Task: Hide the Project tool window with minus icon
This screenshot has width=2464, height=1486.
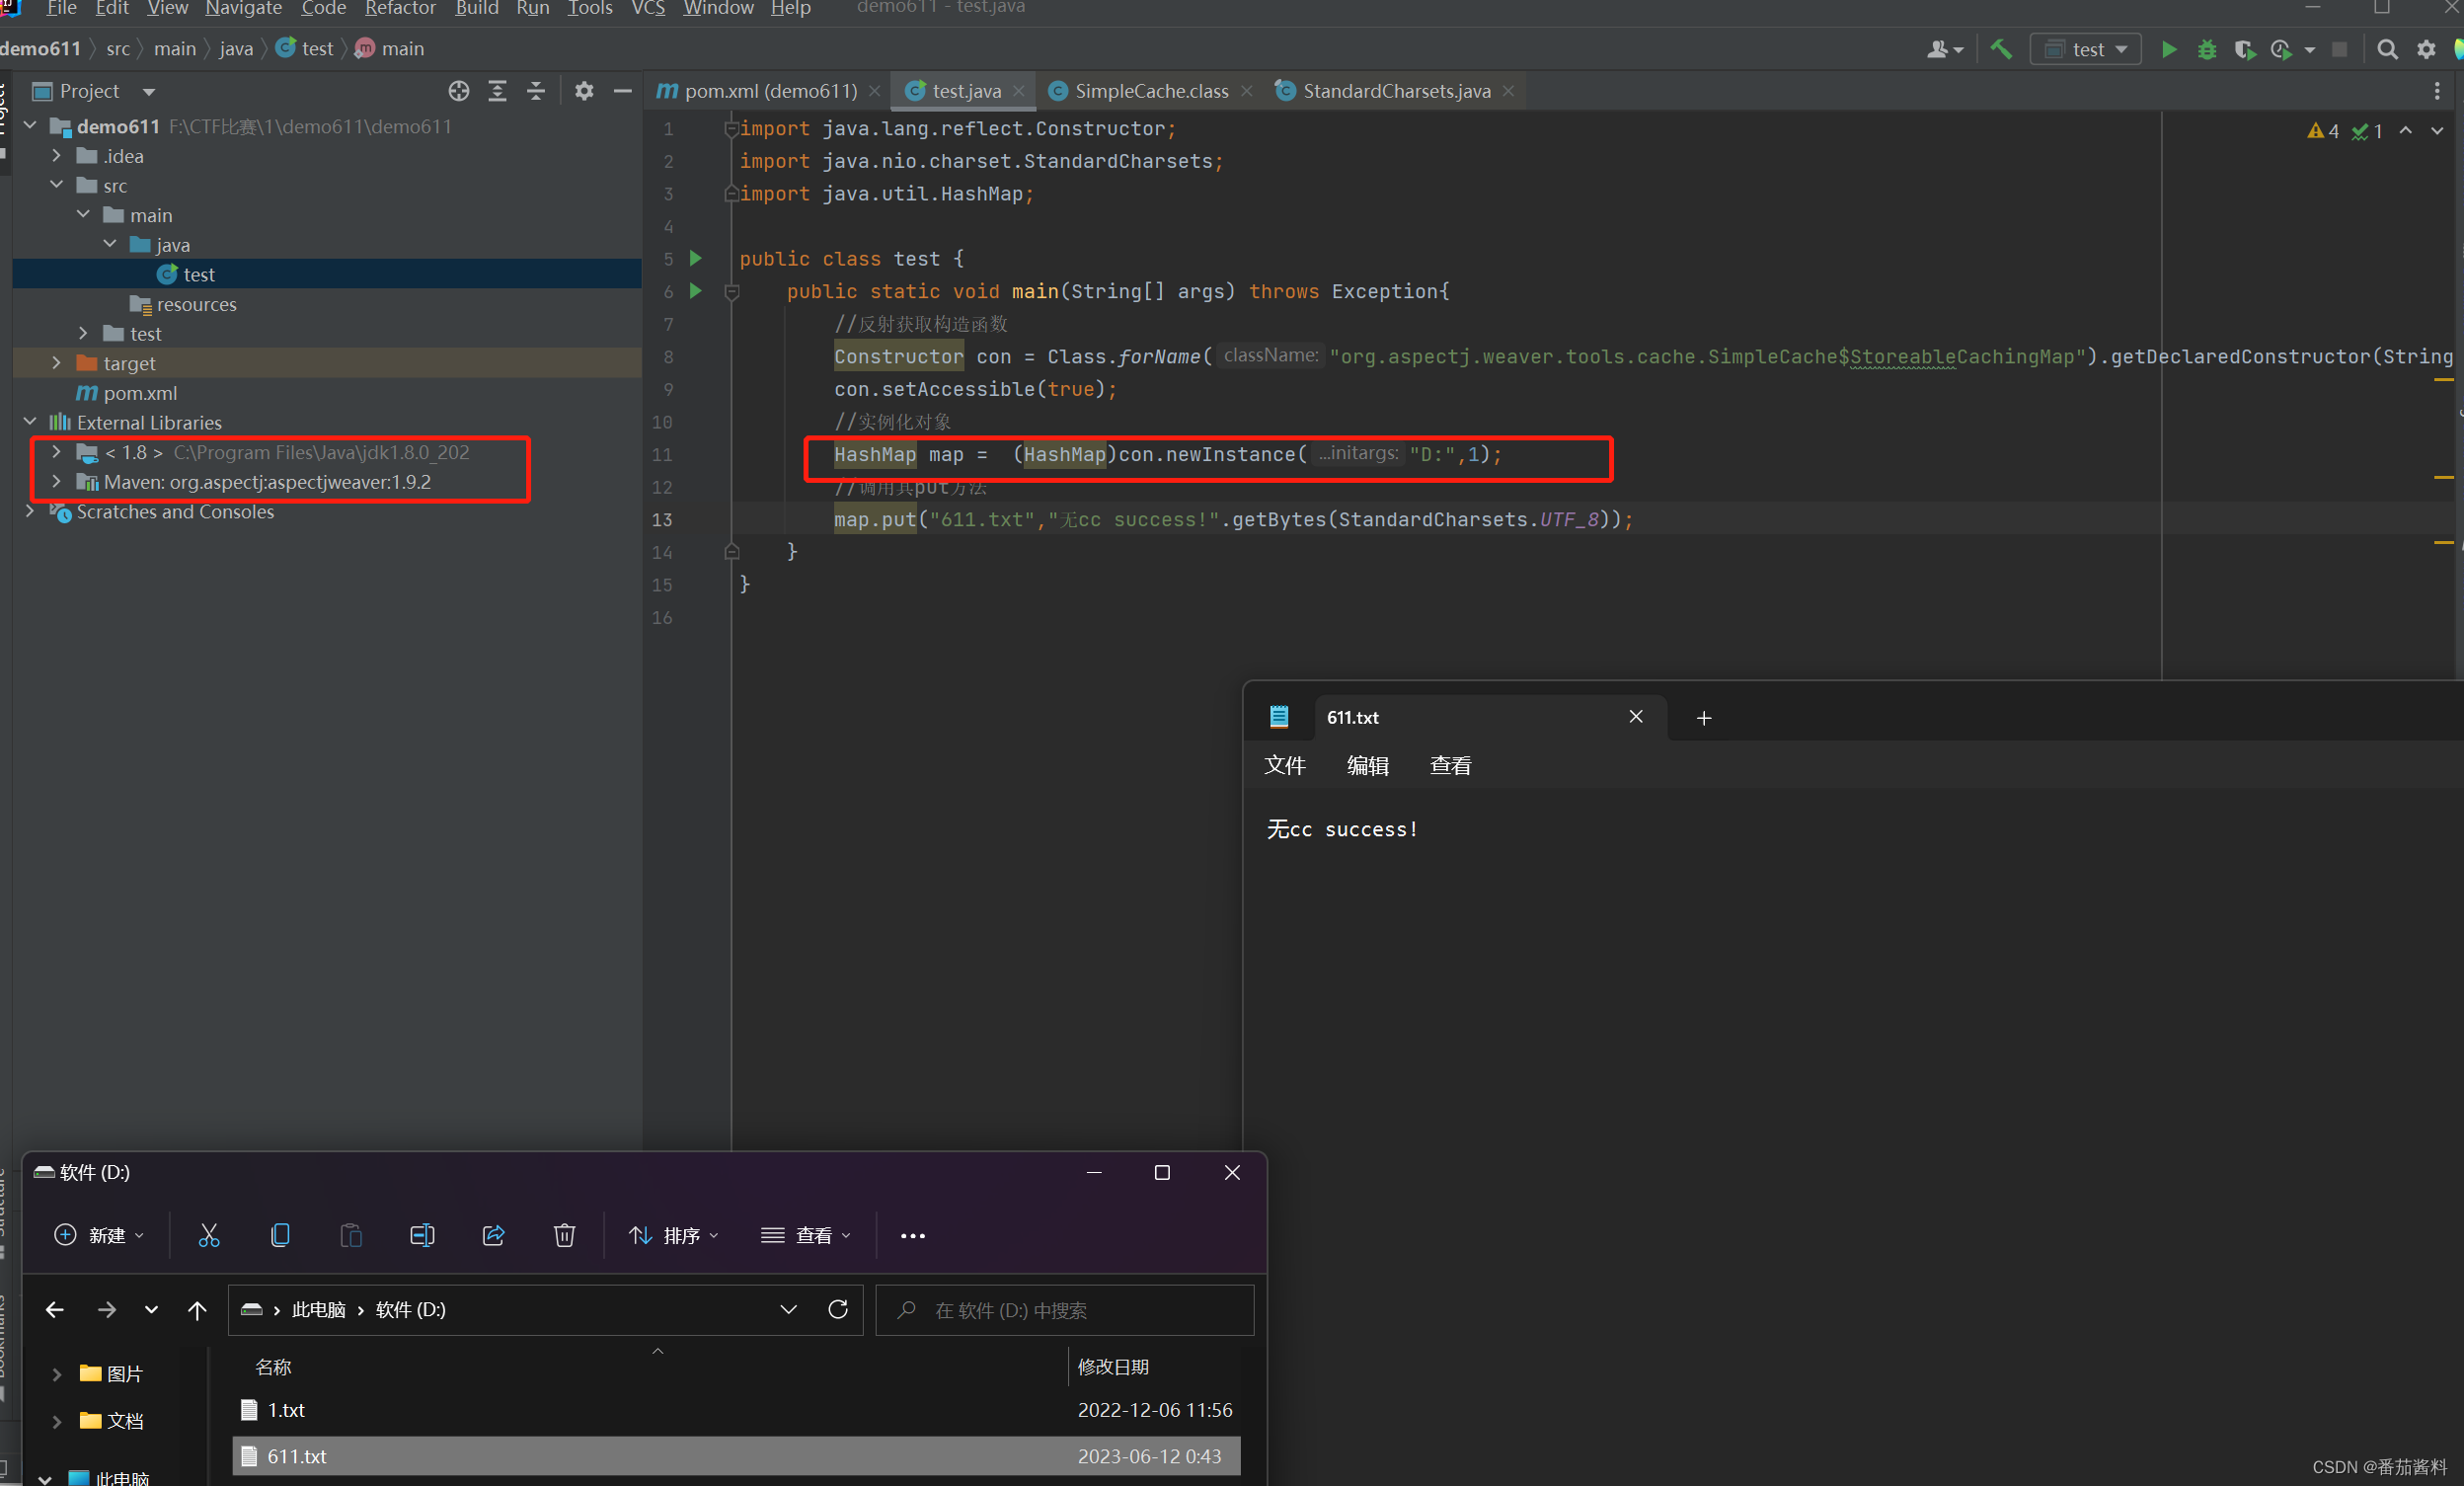Action: (622, 91)
